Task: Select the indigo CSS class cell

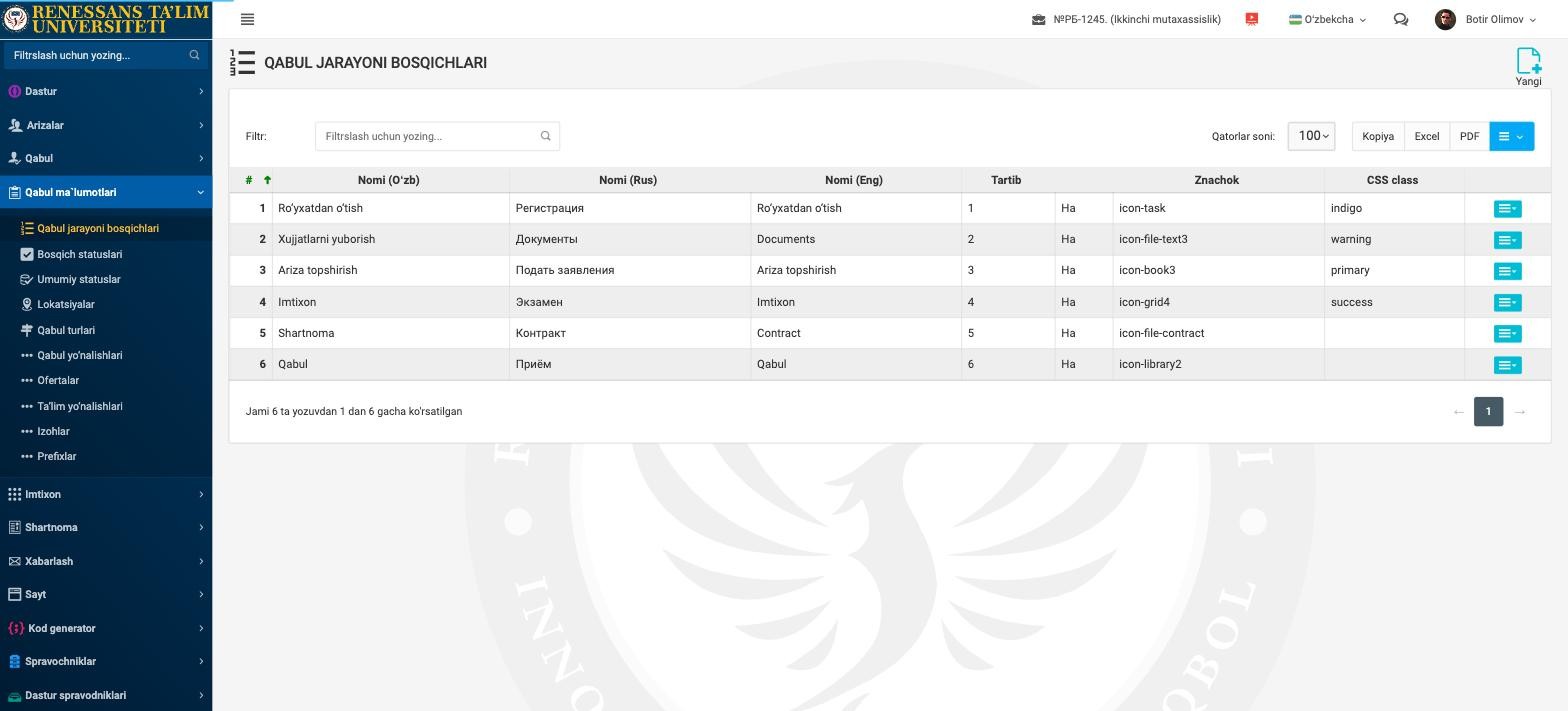Action: pos(1394,208)
